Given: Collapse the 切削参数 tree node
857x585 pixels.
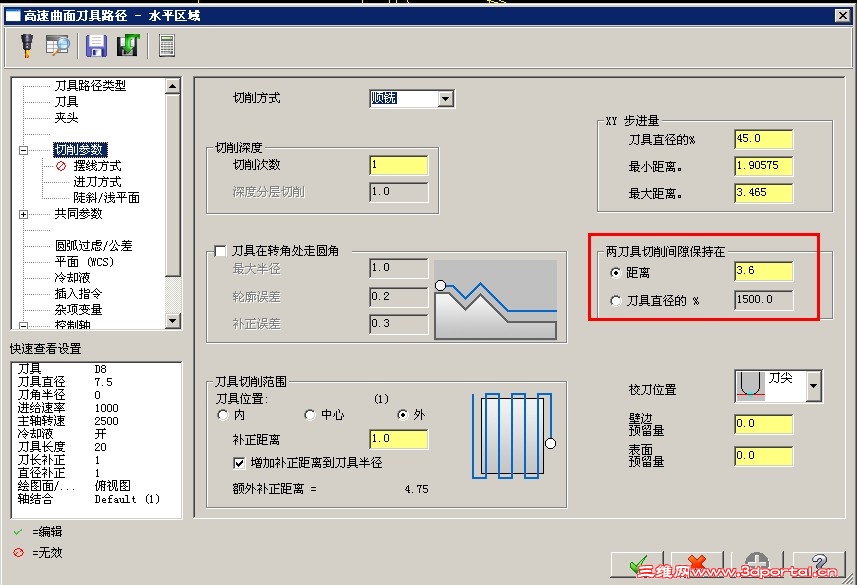Looking at the screenshot, I should (24, 150).
